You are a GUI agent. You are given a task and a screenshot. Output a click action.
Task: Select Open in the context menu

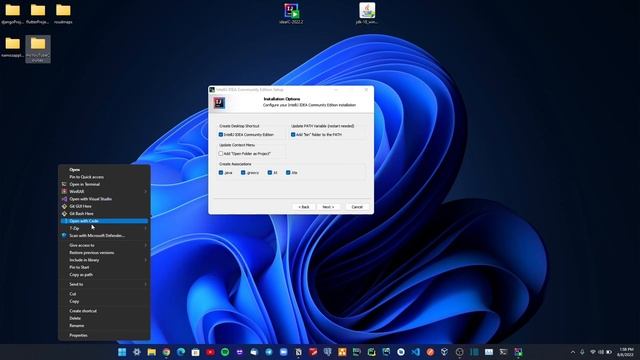tap(104, 169)
